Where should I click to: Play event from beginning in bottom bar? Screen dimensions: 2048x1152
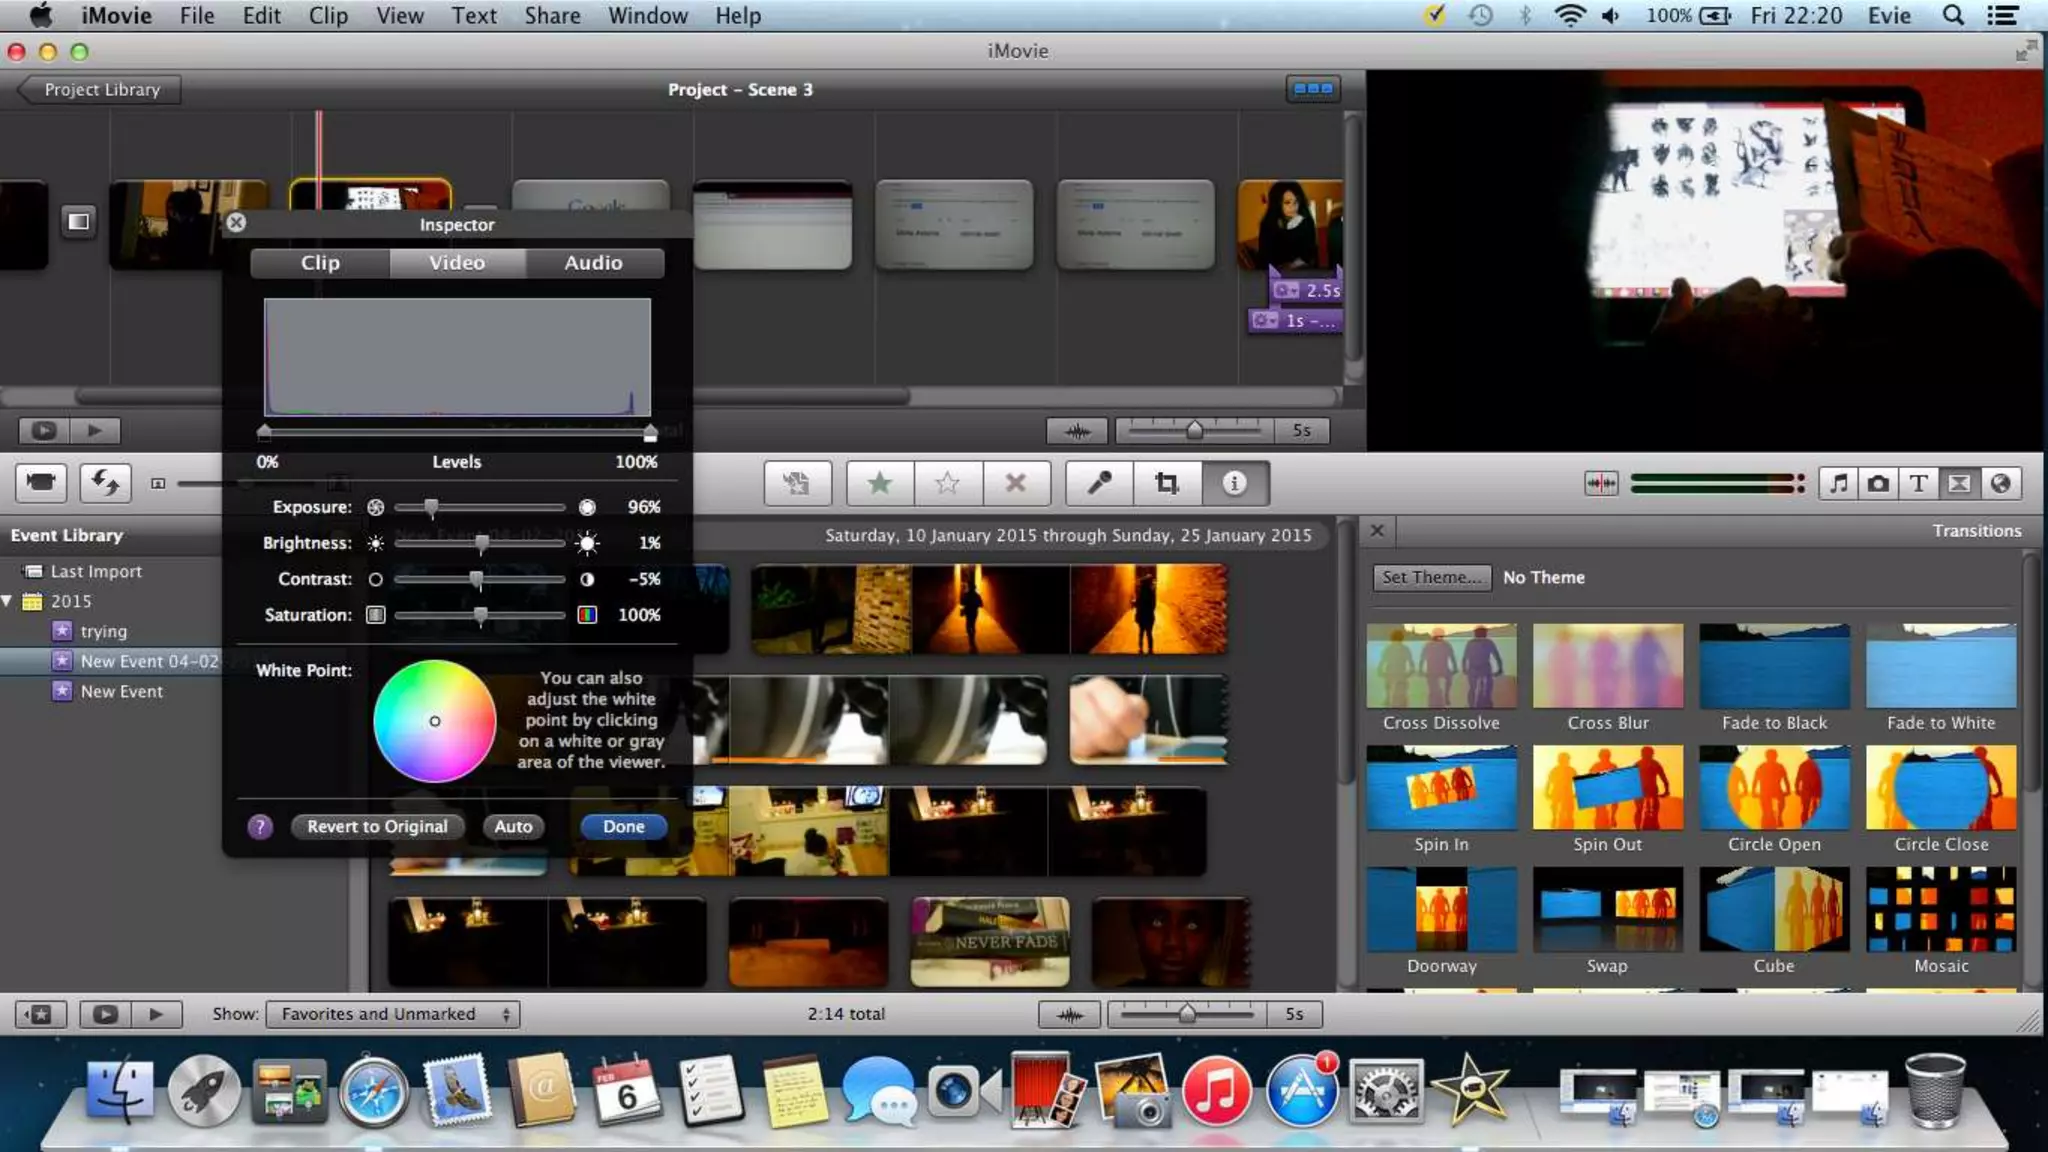(x=156, y=1014)
